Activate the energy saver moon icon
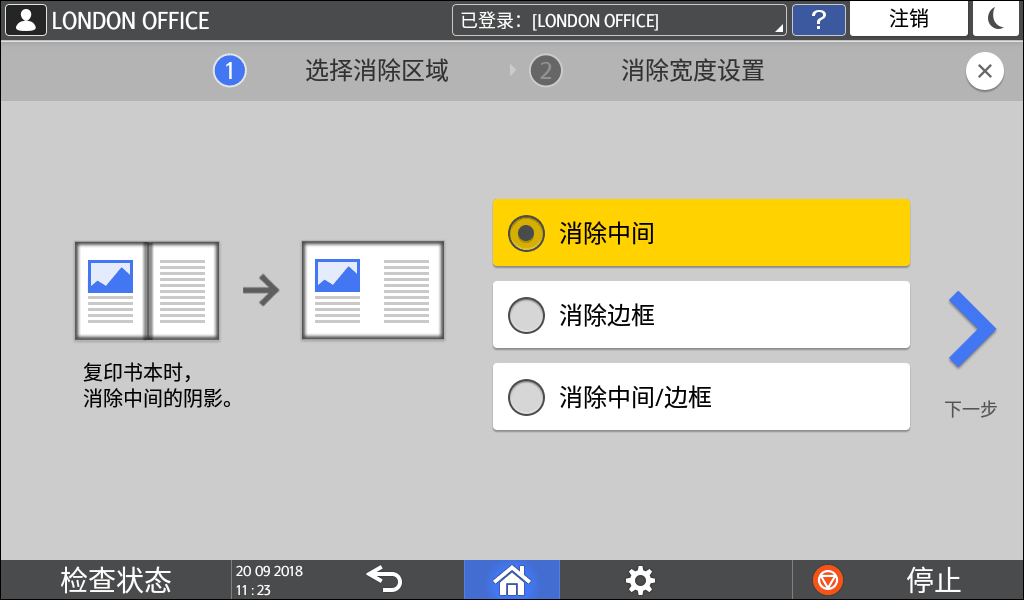The width and height of the screenshot is (1024, 600). tap(995, 19)
